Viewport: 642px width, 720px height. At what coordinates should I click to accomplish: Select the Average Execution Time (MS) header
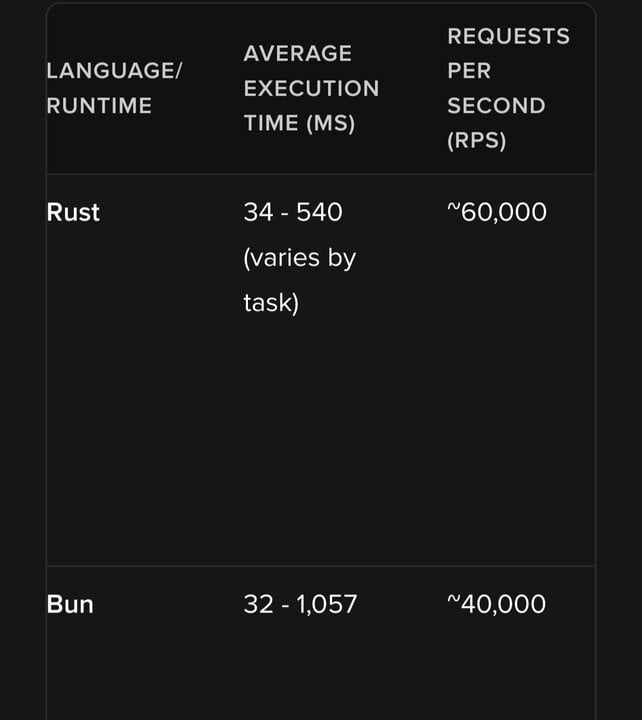(x=311, y=88)
